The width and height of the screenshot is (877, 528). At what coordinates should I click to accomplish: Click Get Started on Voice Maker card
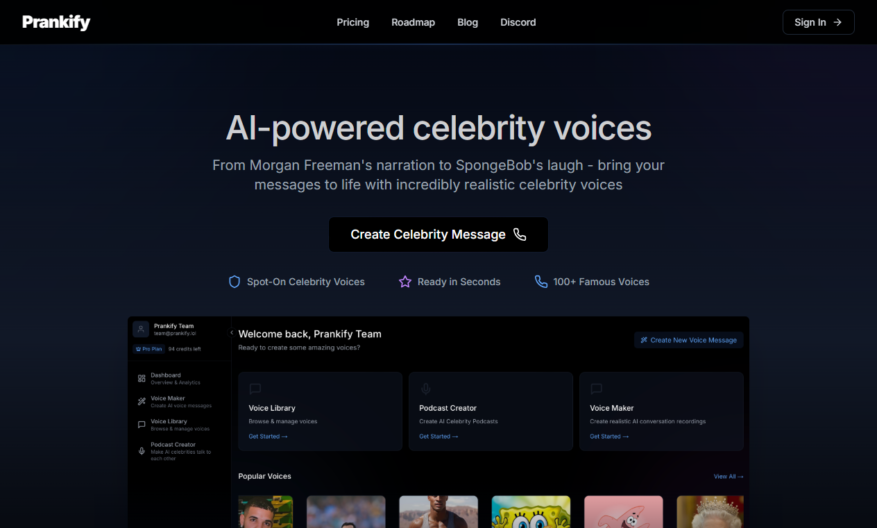pos(609,436)
